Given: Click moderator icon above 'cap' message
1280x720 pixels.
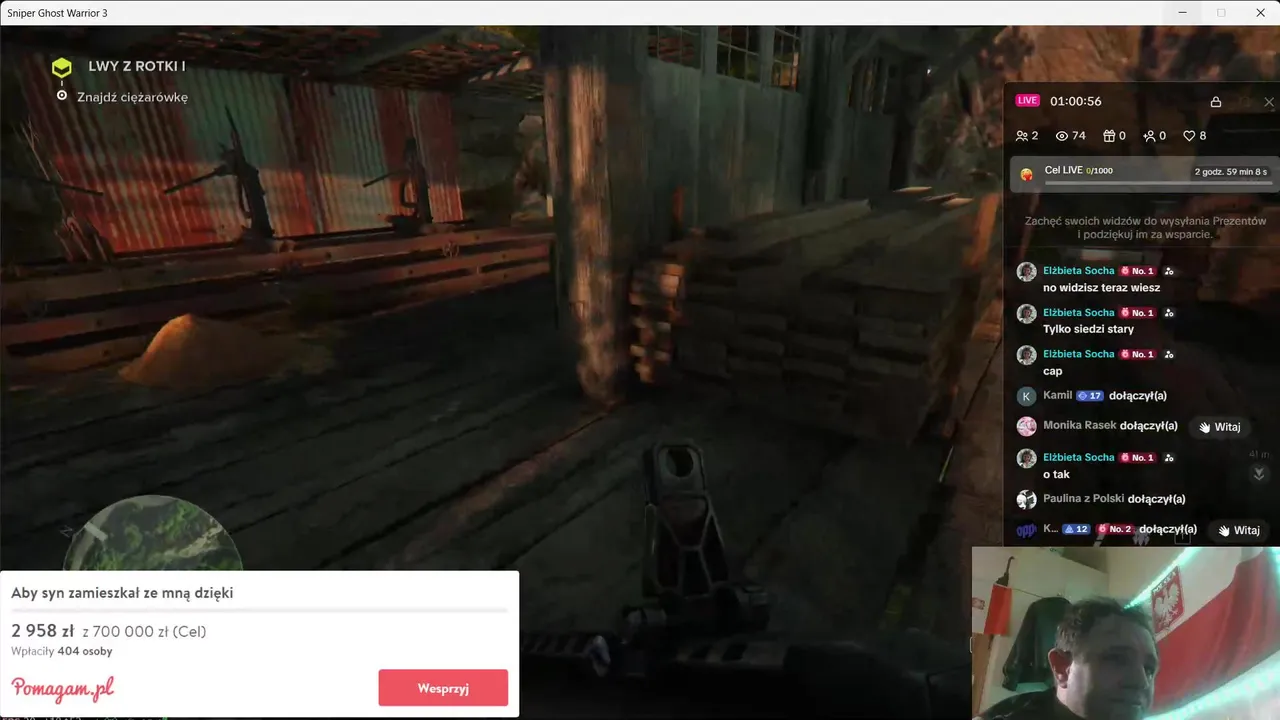Looking at the screenshot, I should click(1169, 354).
